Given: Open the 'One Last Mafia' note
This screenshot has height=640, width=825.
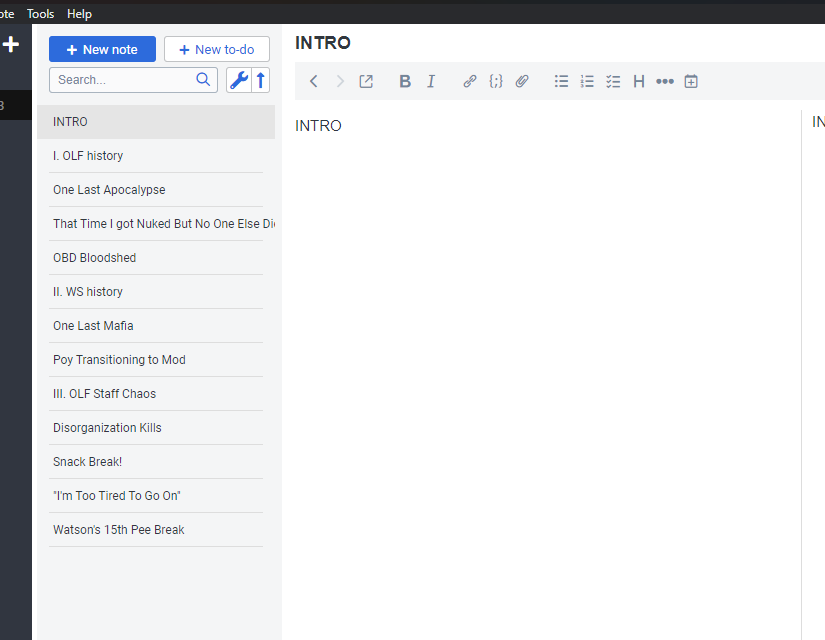Looking at the screenshot, I should tap(156, 326).
